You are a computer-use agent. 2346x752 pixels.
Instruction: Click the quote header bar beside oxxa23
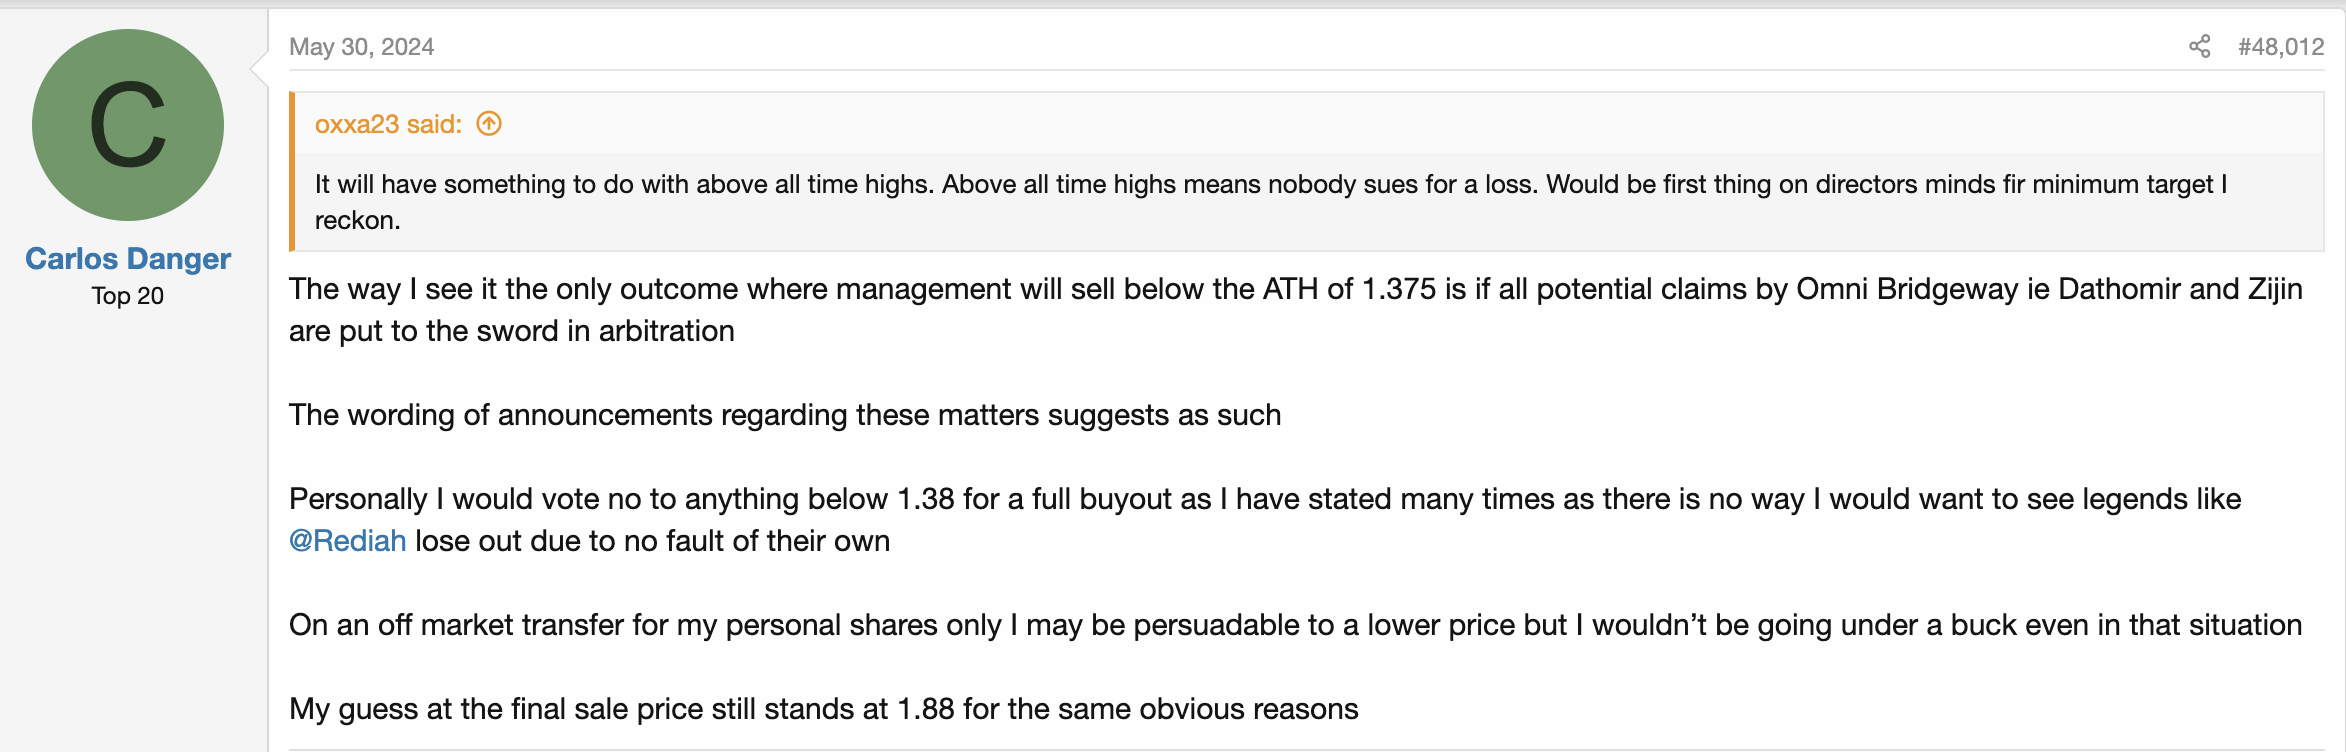click(x=1309, y=124)
